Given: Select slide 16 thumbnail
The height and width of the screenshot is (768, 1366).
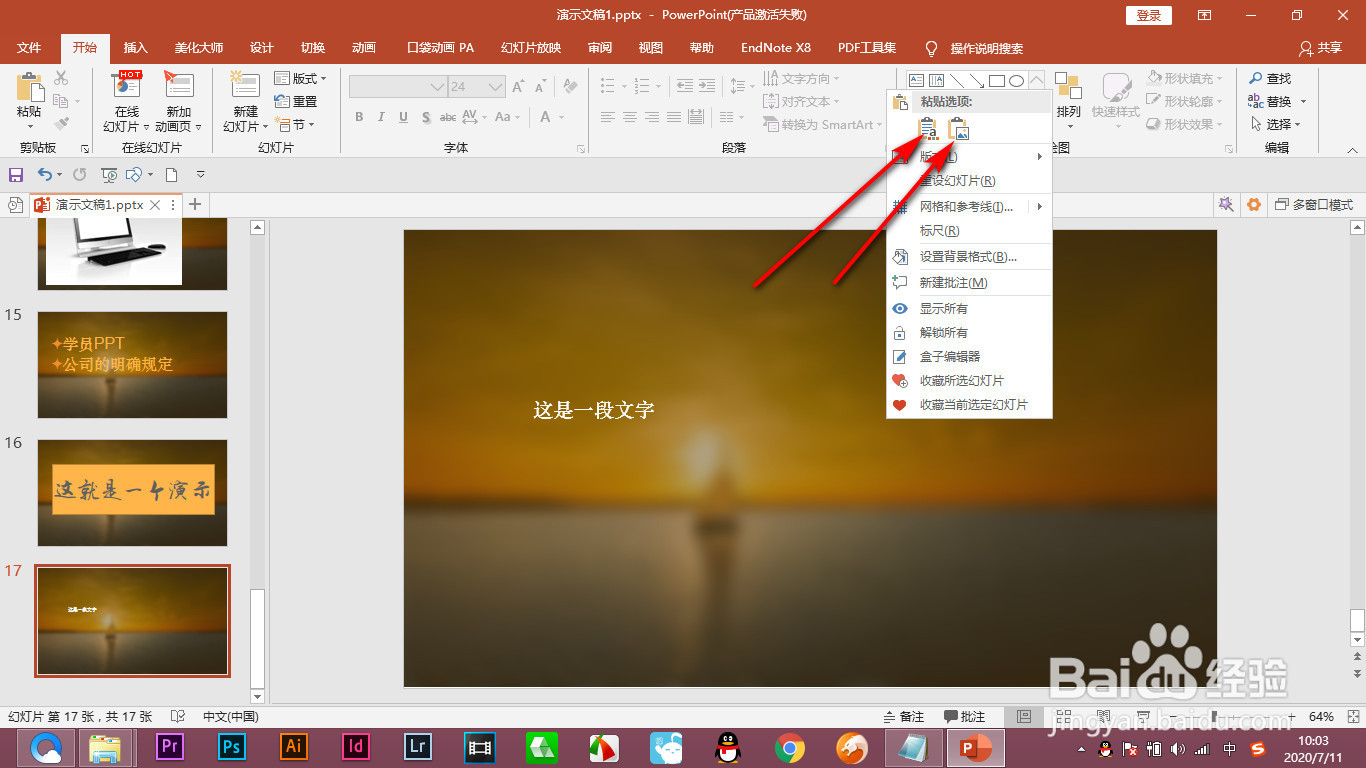Looking at the screenshot, I should point(132,492).
